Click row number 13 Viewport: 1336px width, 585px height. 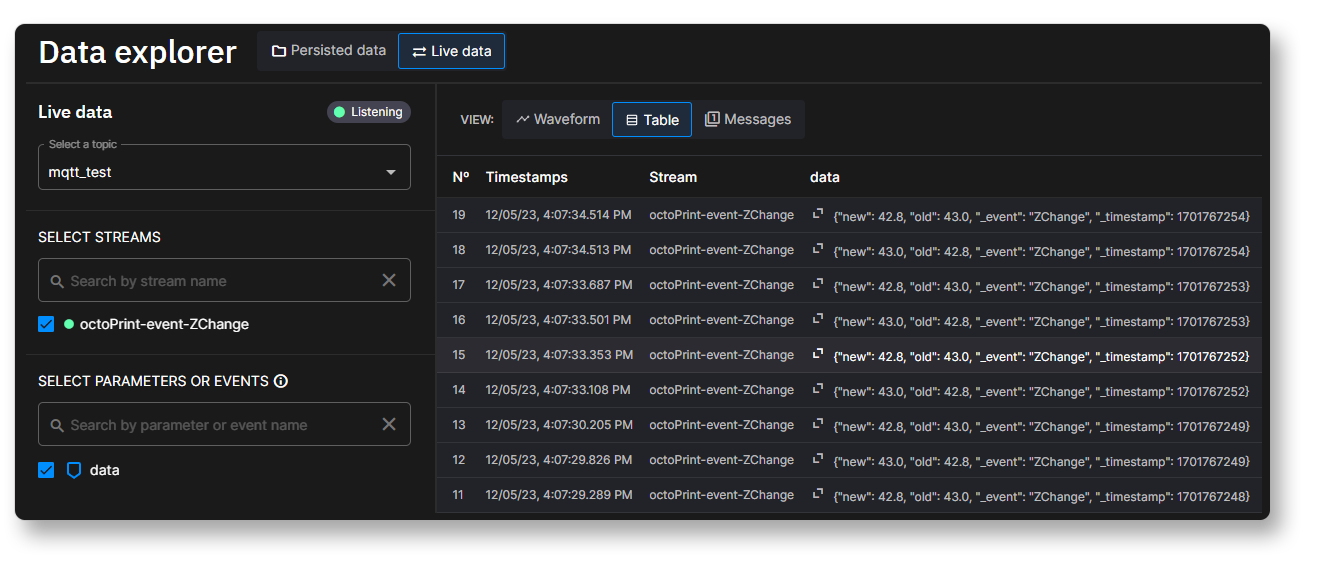click(x=459, y=425)
